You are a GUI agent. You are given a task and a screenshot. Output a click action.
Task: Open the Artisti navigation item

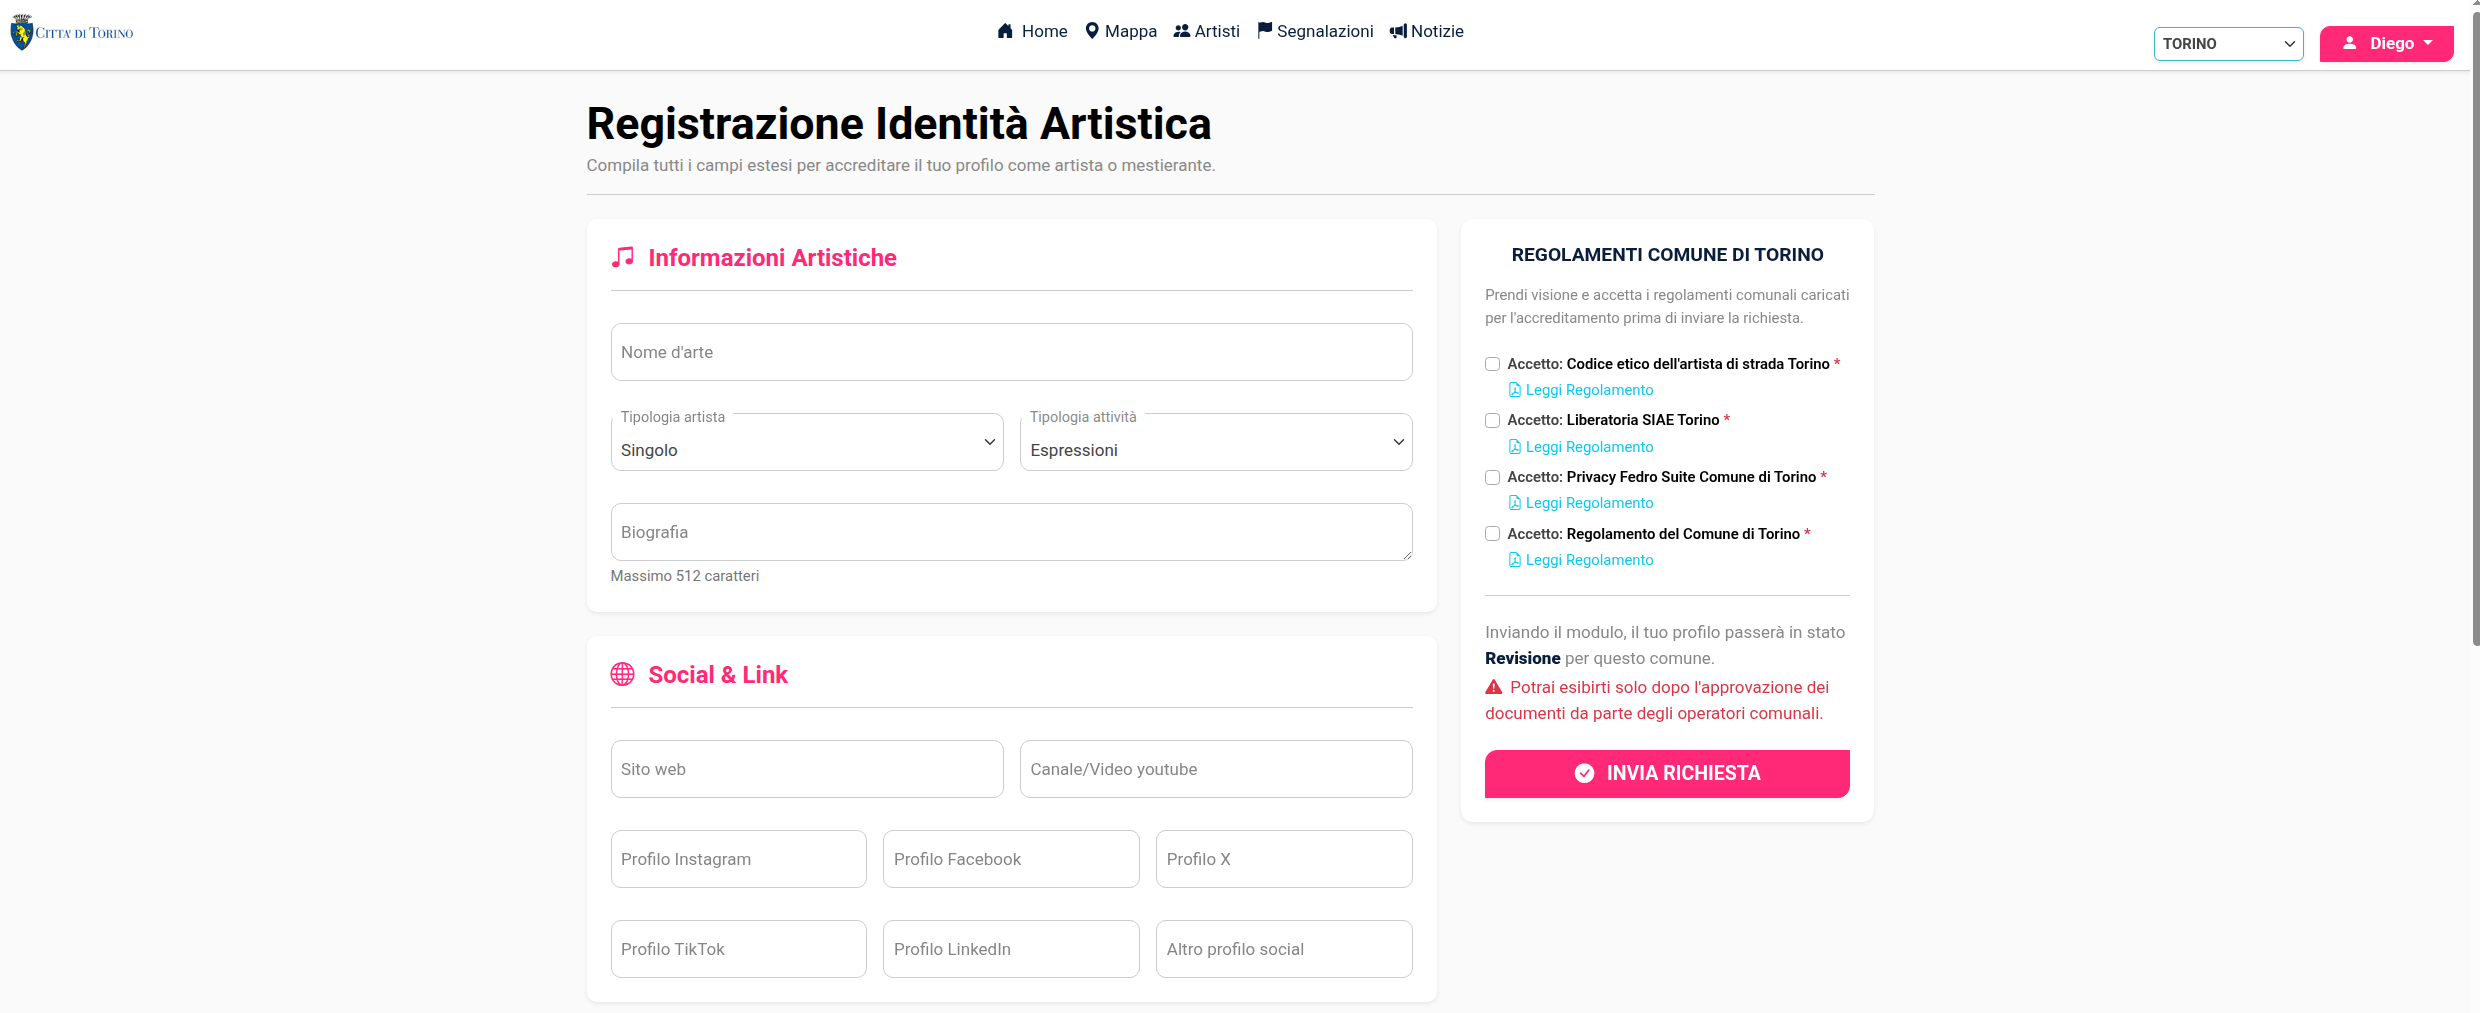[1206, 31]
